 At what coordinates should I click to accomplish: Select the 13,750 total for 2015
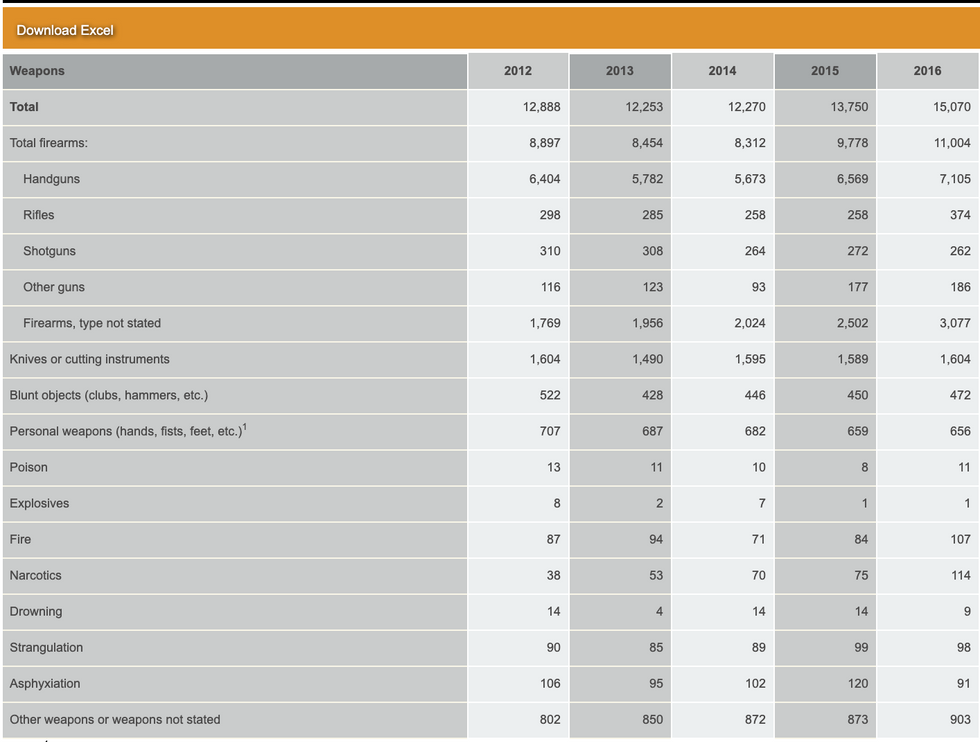click(849, 107)
